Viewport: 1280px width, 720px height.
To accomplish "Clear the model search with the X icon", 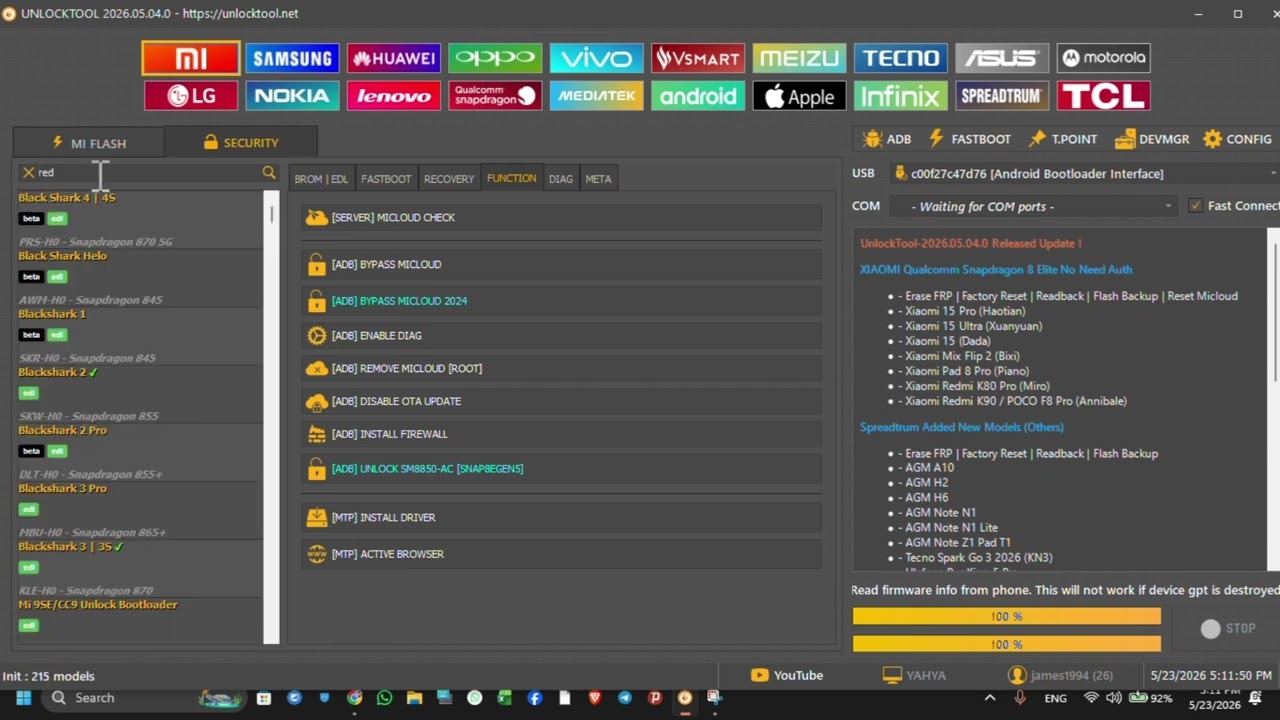I will point(28,173).
